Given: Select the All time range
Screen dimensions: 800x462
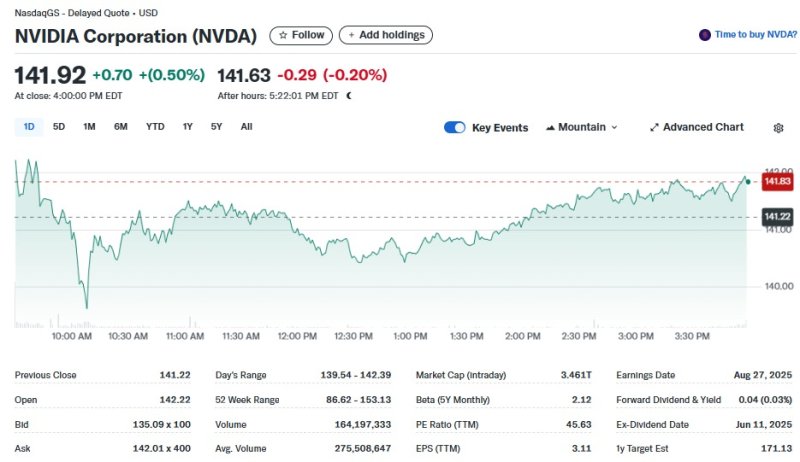Looking at the screenshot, I should (246, 127).
